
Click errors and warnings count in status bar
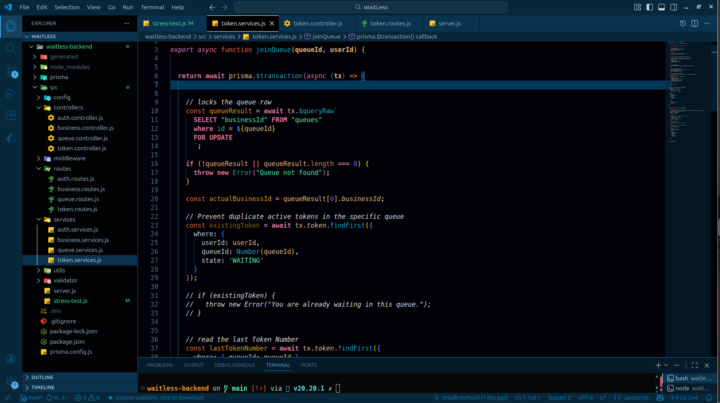point(87,398)
